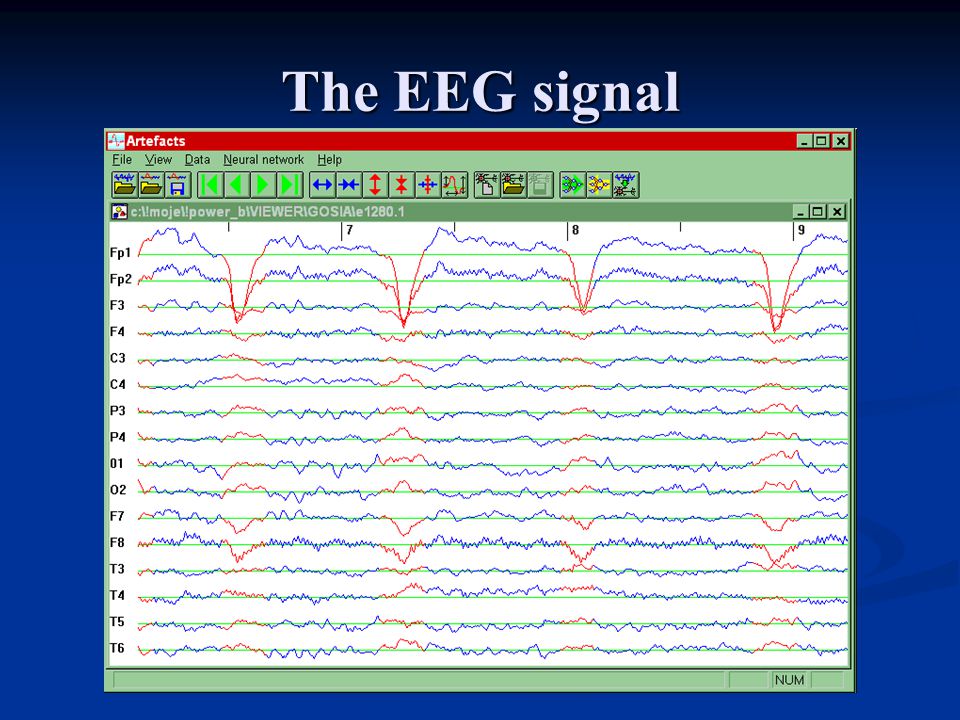Image resolution: width=960 pixels, height=720 pixels.
Task: Click the signal-to-network green down arrow icon
Action: 626,184
